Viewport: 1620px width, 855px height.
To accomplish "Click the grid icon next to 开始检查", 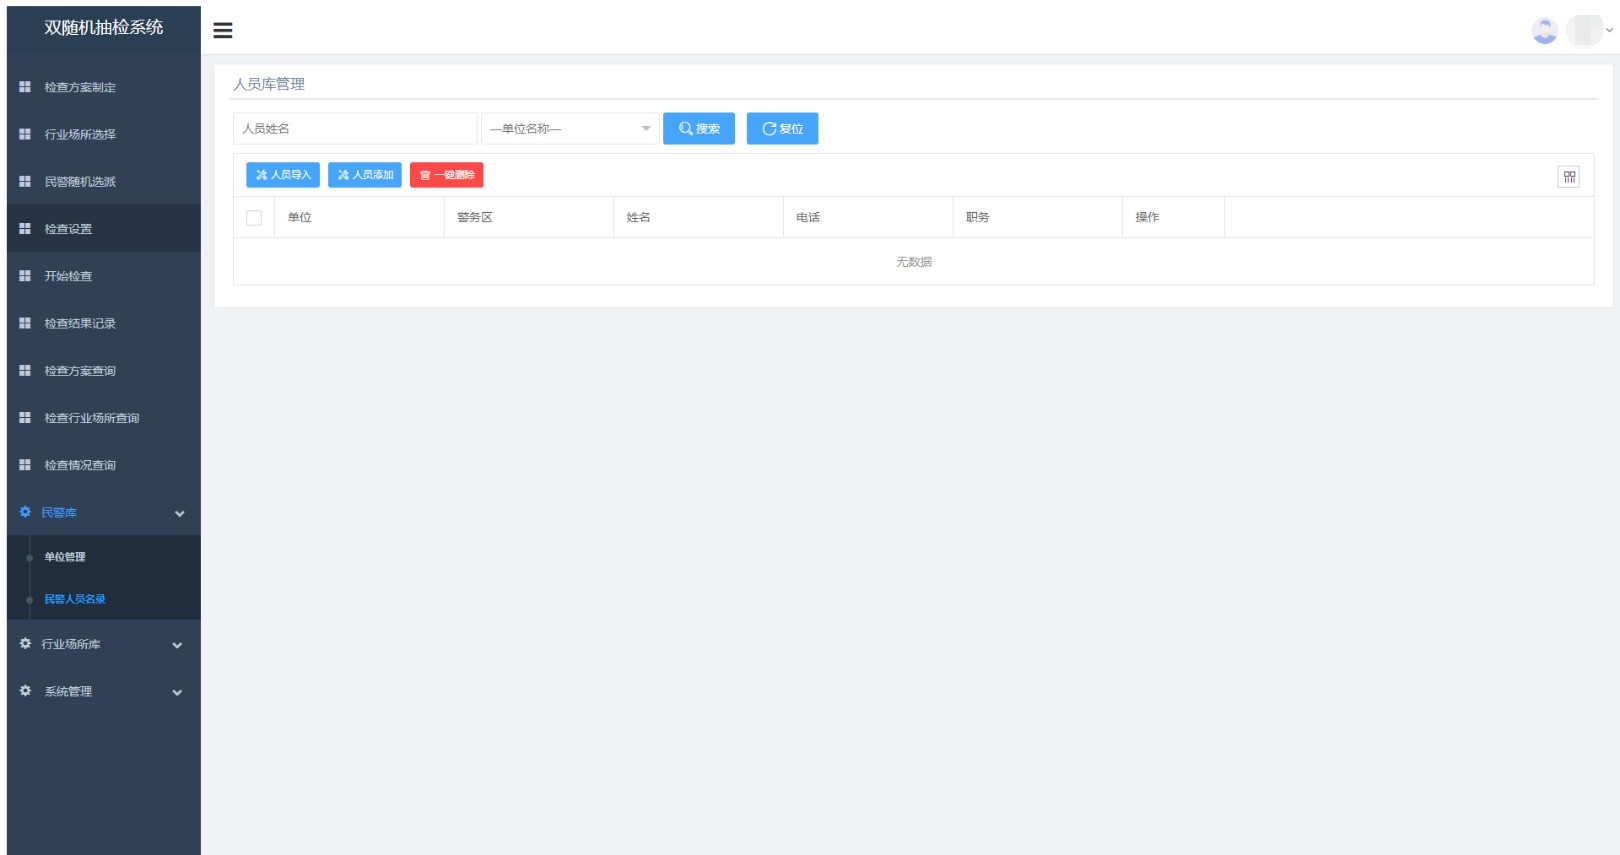I will pyautogui.click(x=25, y=276).
